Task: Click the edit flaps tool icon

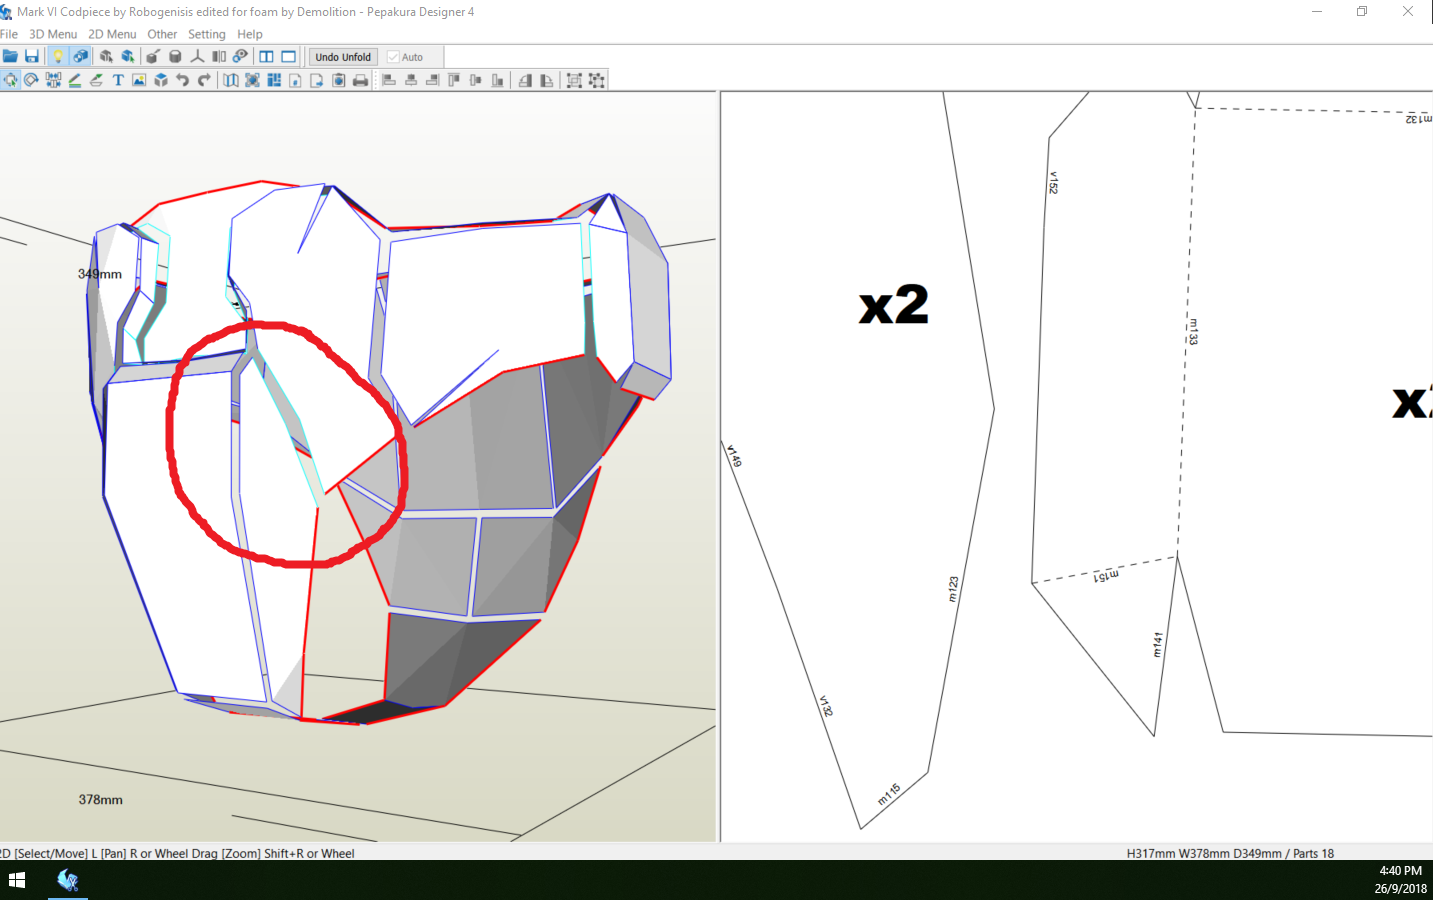Action: [96, 80]
